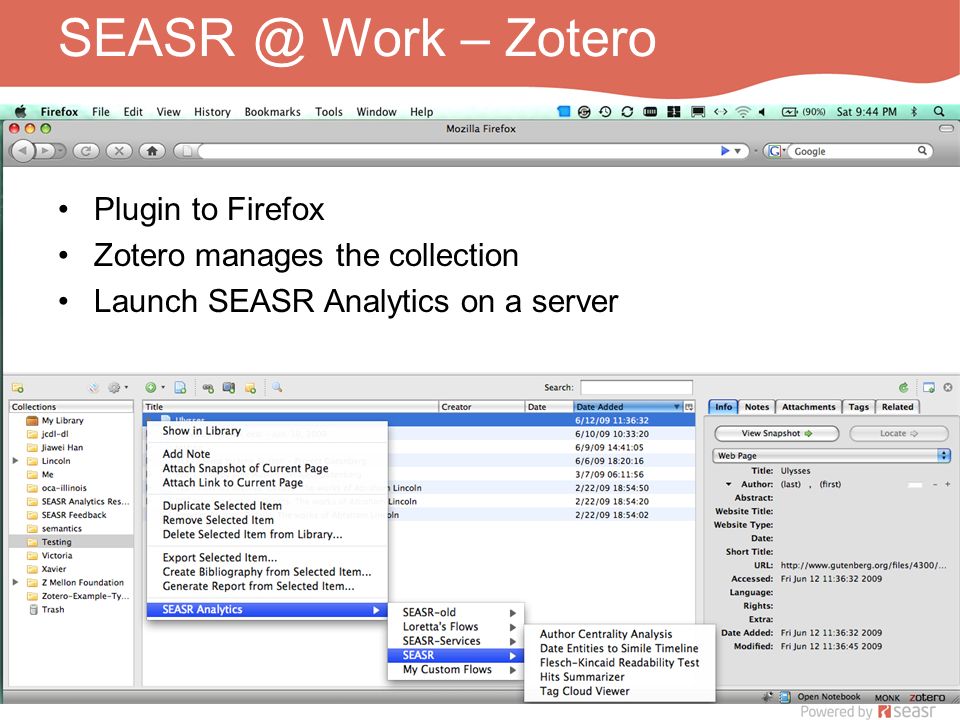Image resolution: width=960 pixels, height=720 pixels.
Task: Click the Firefox back navigation button
Action: point(23,151)
